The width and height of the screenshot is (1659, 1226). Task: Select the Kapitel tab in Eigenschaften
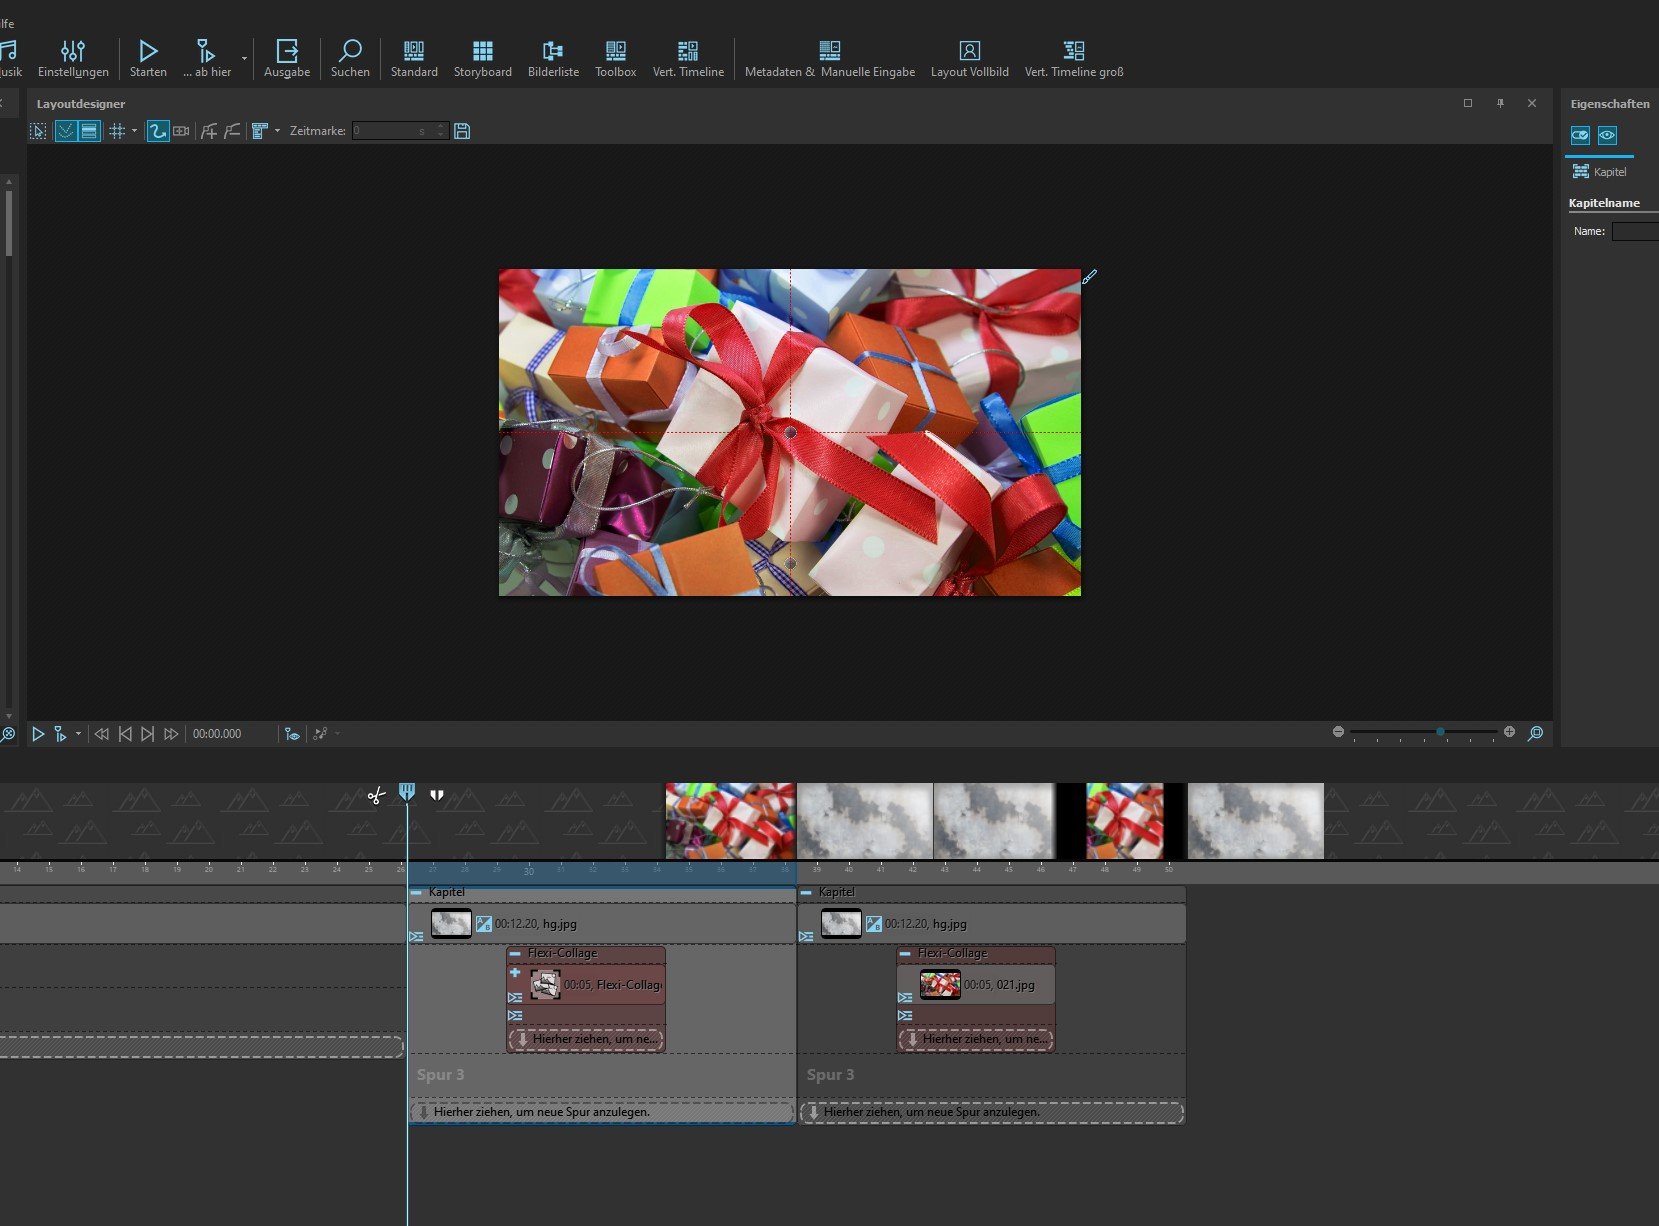pos(1599,172)
